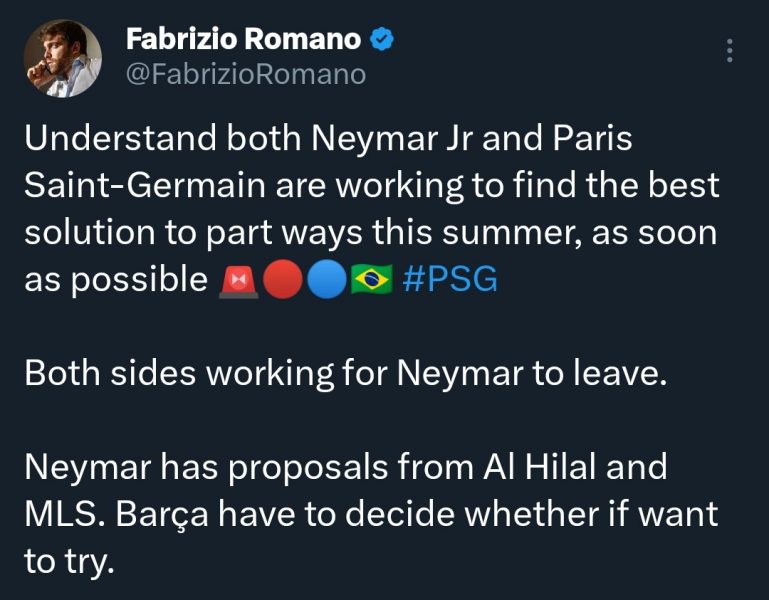Click the red circle emoji
This screenshot has height=600, width=769.
click(x=282, y=281)
